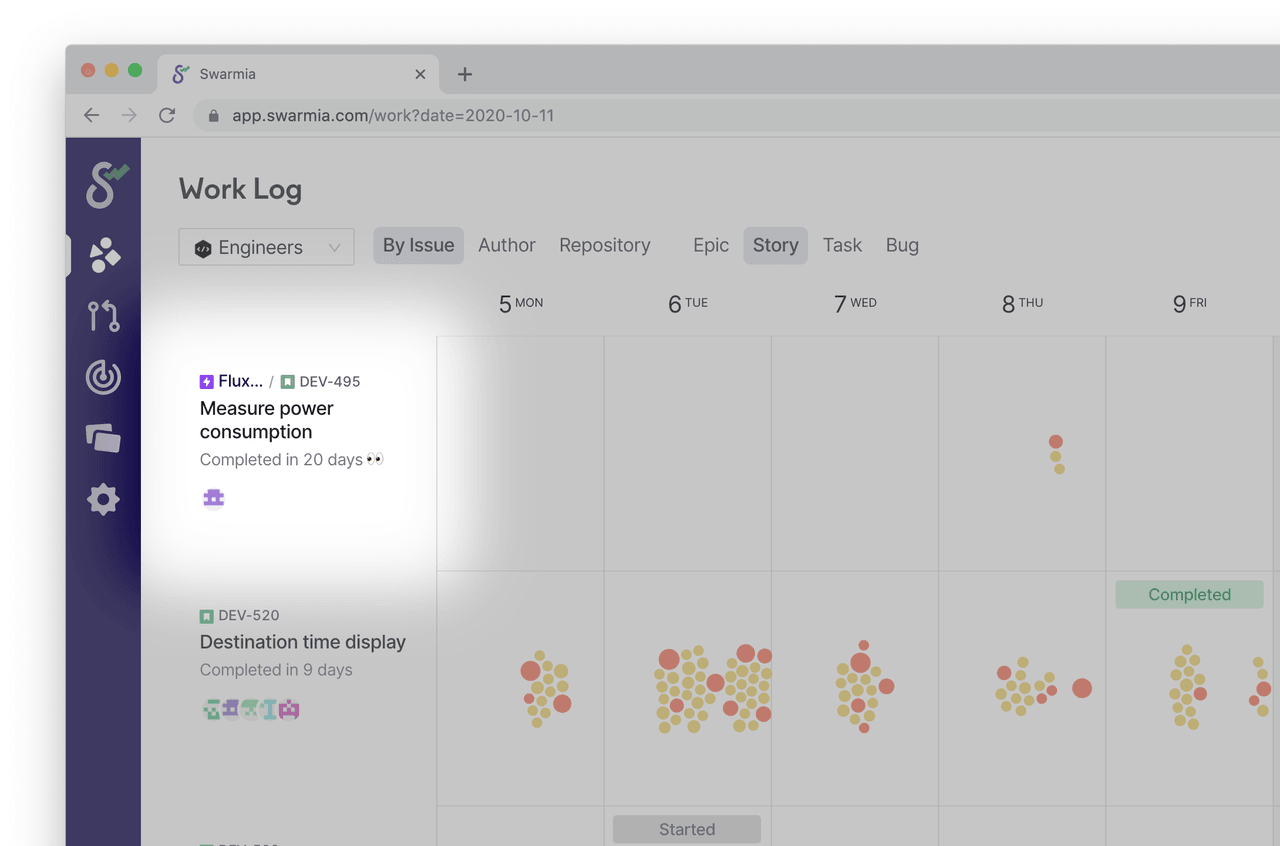Screen dimensions: 1280x846
Task: Toggle the By Issue view filter
Action: click(x=418, y=245)
